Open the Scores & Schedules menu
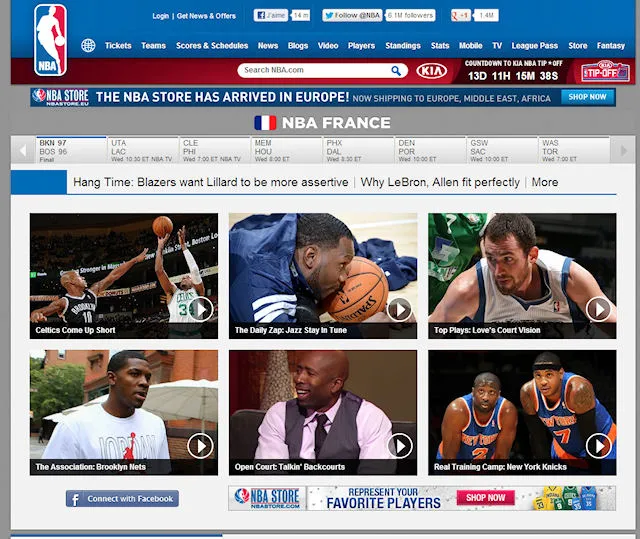The width and height of the screenshot is (640, 539). [212, 46]
